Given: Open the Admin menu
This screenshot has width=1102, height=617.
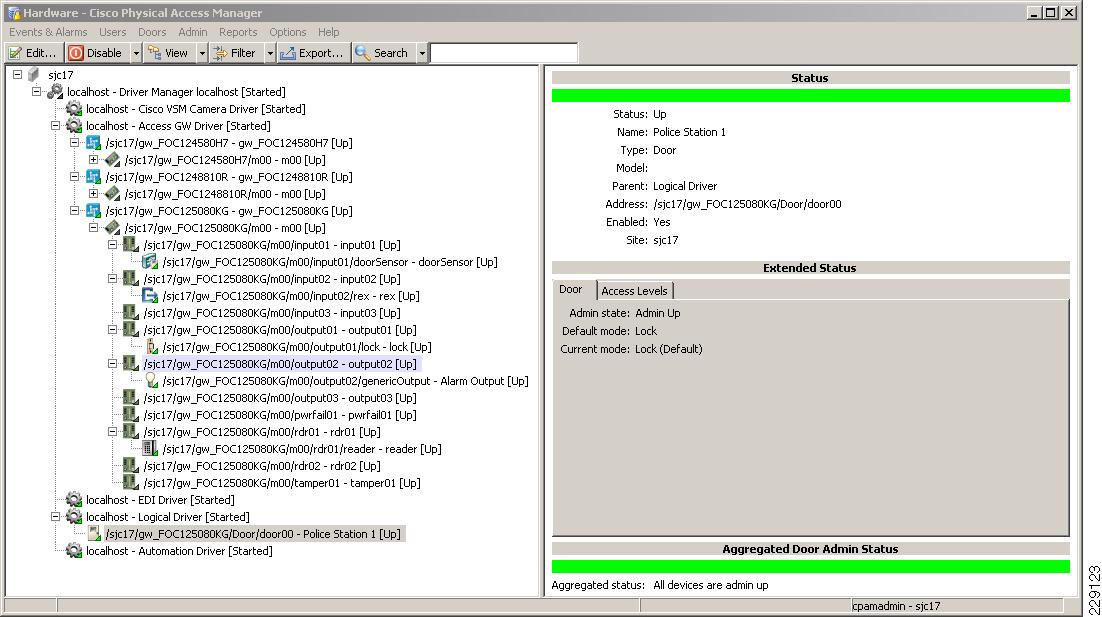Looking at the screenshot, I should point(193,32).
